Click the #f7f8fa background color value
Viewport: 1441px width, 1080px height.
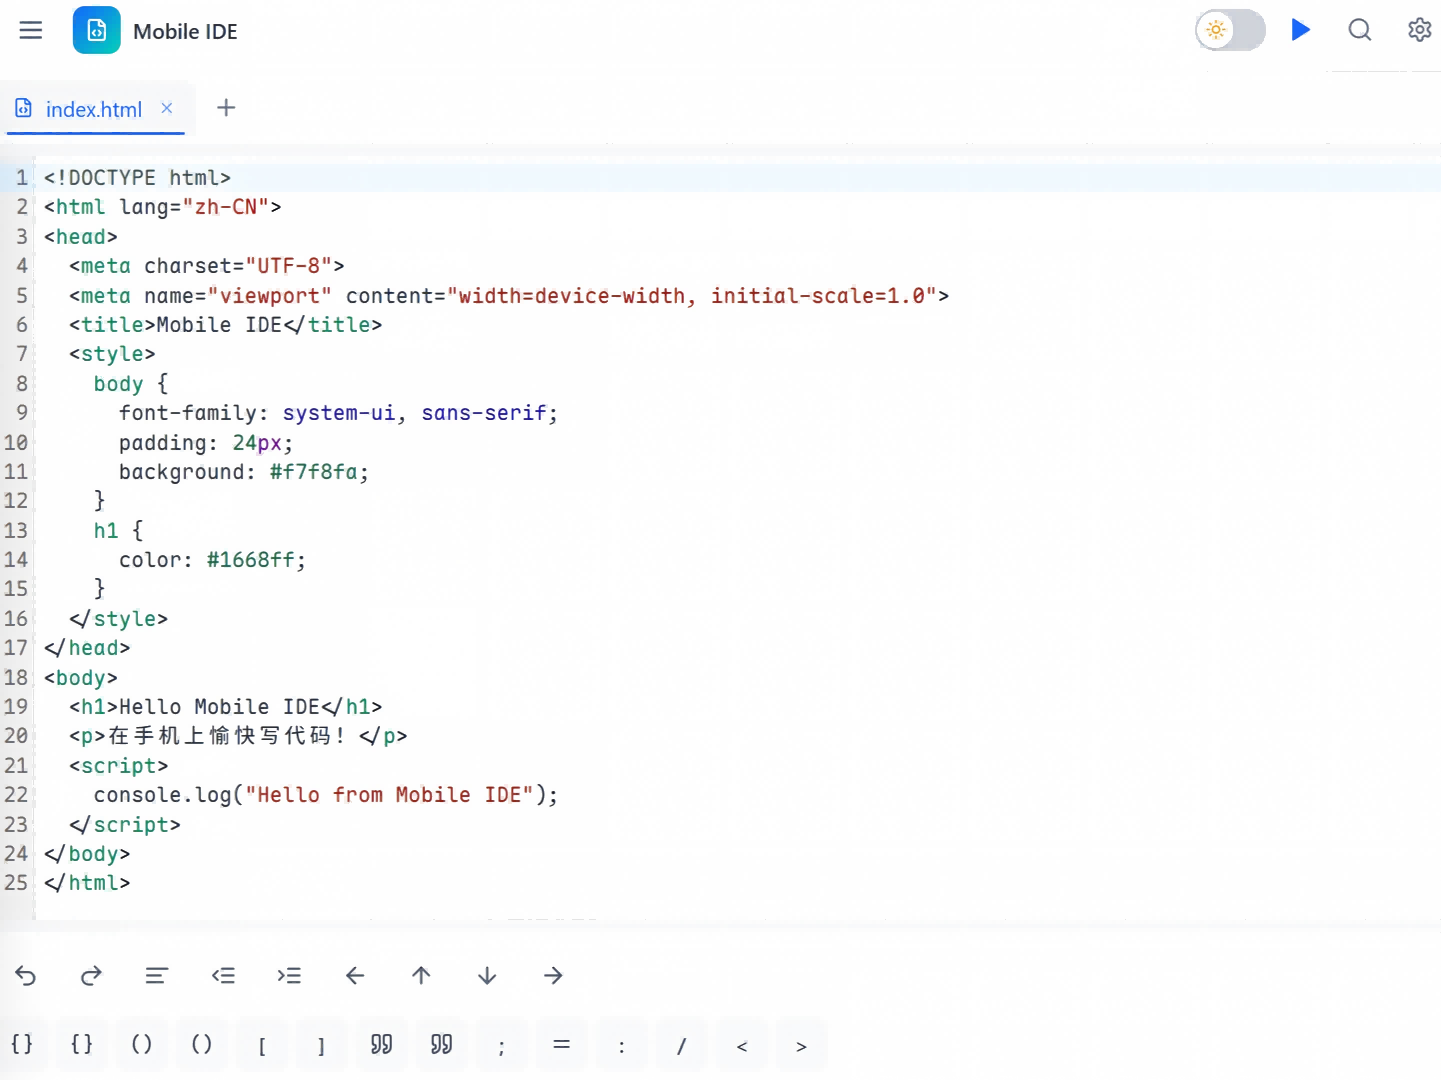[x=313, y=472]
